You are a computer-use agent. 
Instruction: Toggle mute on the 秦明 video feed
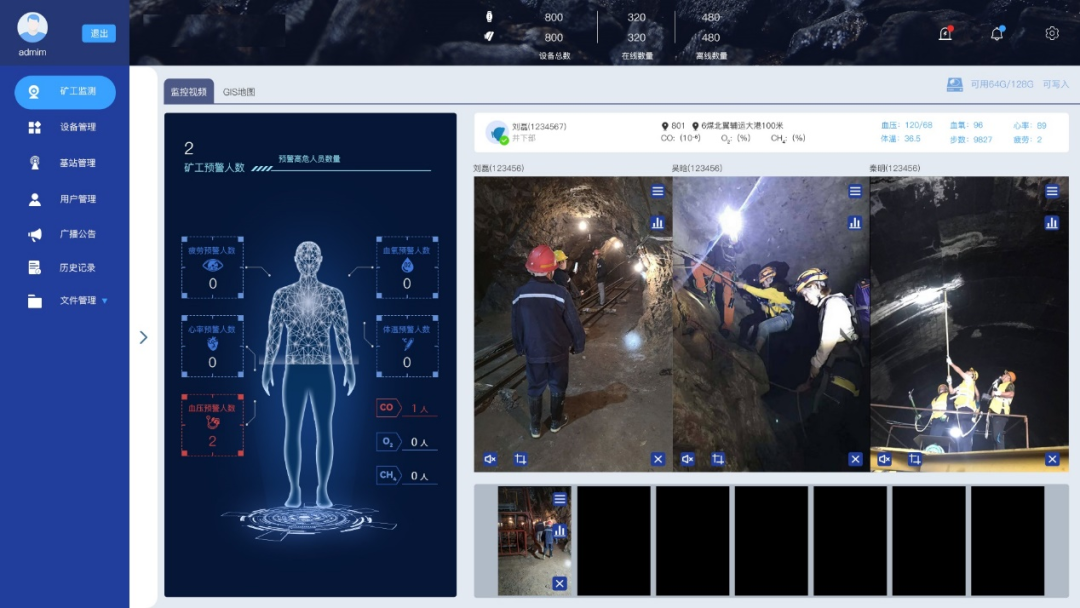[884, 459]
